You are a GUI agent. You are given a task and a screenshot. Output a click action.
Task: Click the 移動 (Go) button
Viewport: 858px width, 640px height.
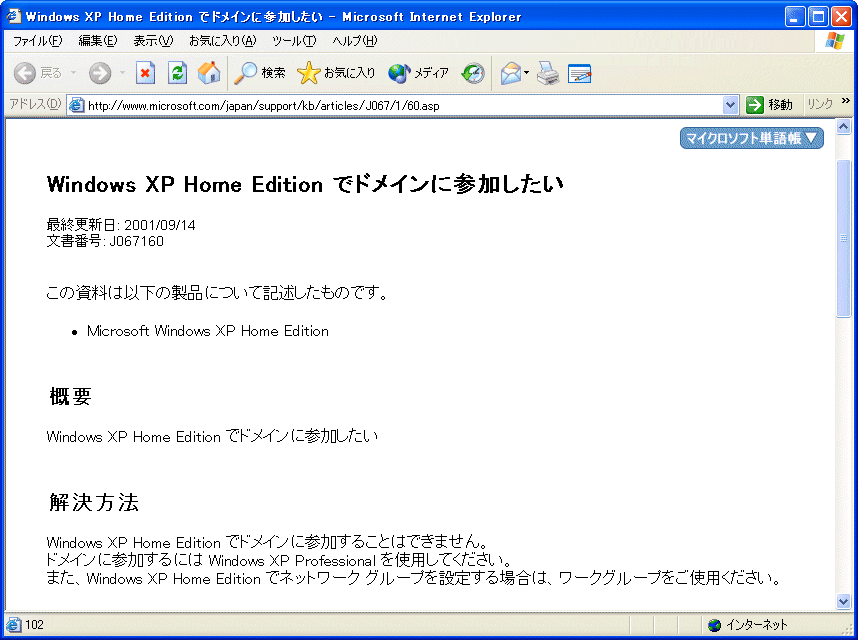(x=769, y=104)
